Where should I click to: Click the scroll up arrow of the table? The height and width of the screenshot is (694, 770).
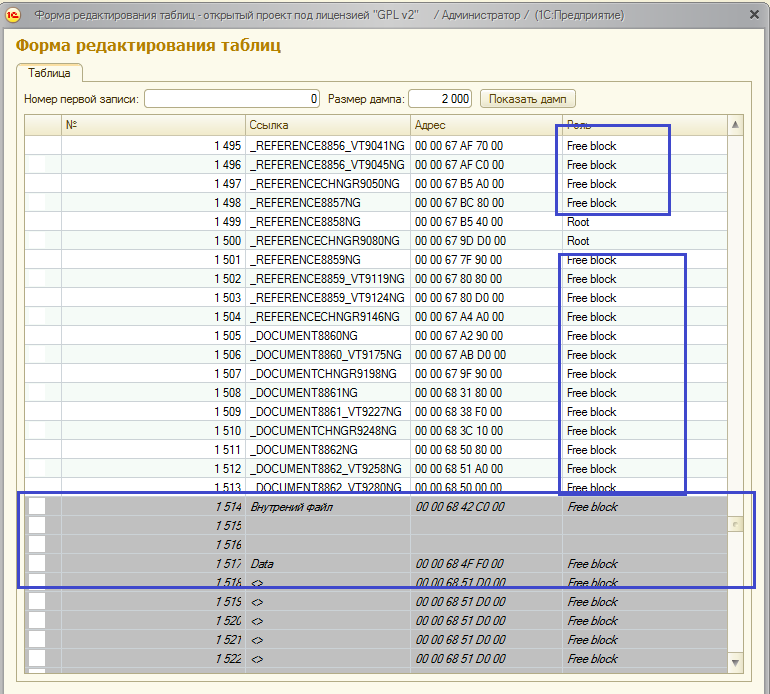736,124
